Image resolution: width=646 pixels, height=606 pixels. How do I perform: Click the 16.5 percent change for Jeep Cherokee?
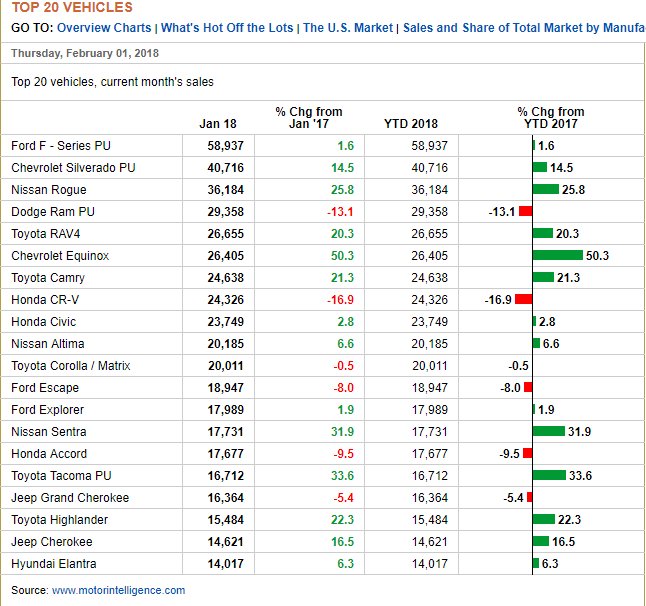tap(342, 542)
